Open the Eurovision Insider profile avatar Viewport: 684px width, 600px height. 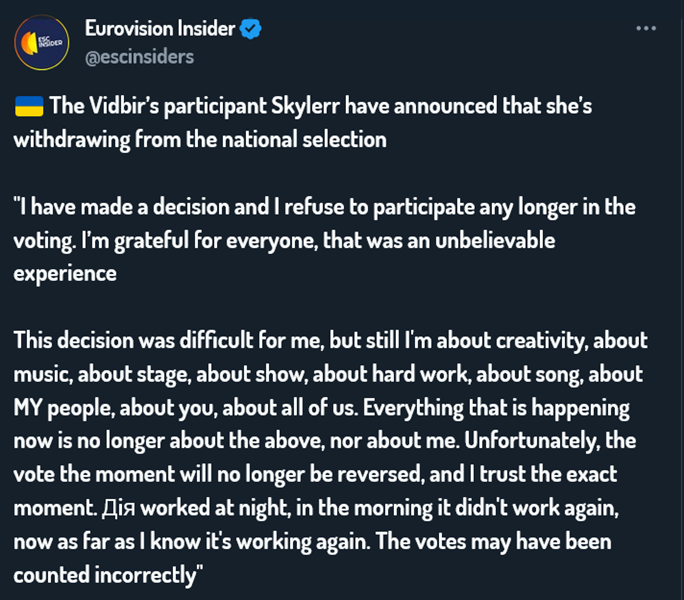[x=41, y=42]
